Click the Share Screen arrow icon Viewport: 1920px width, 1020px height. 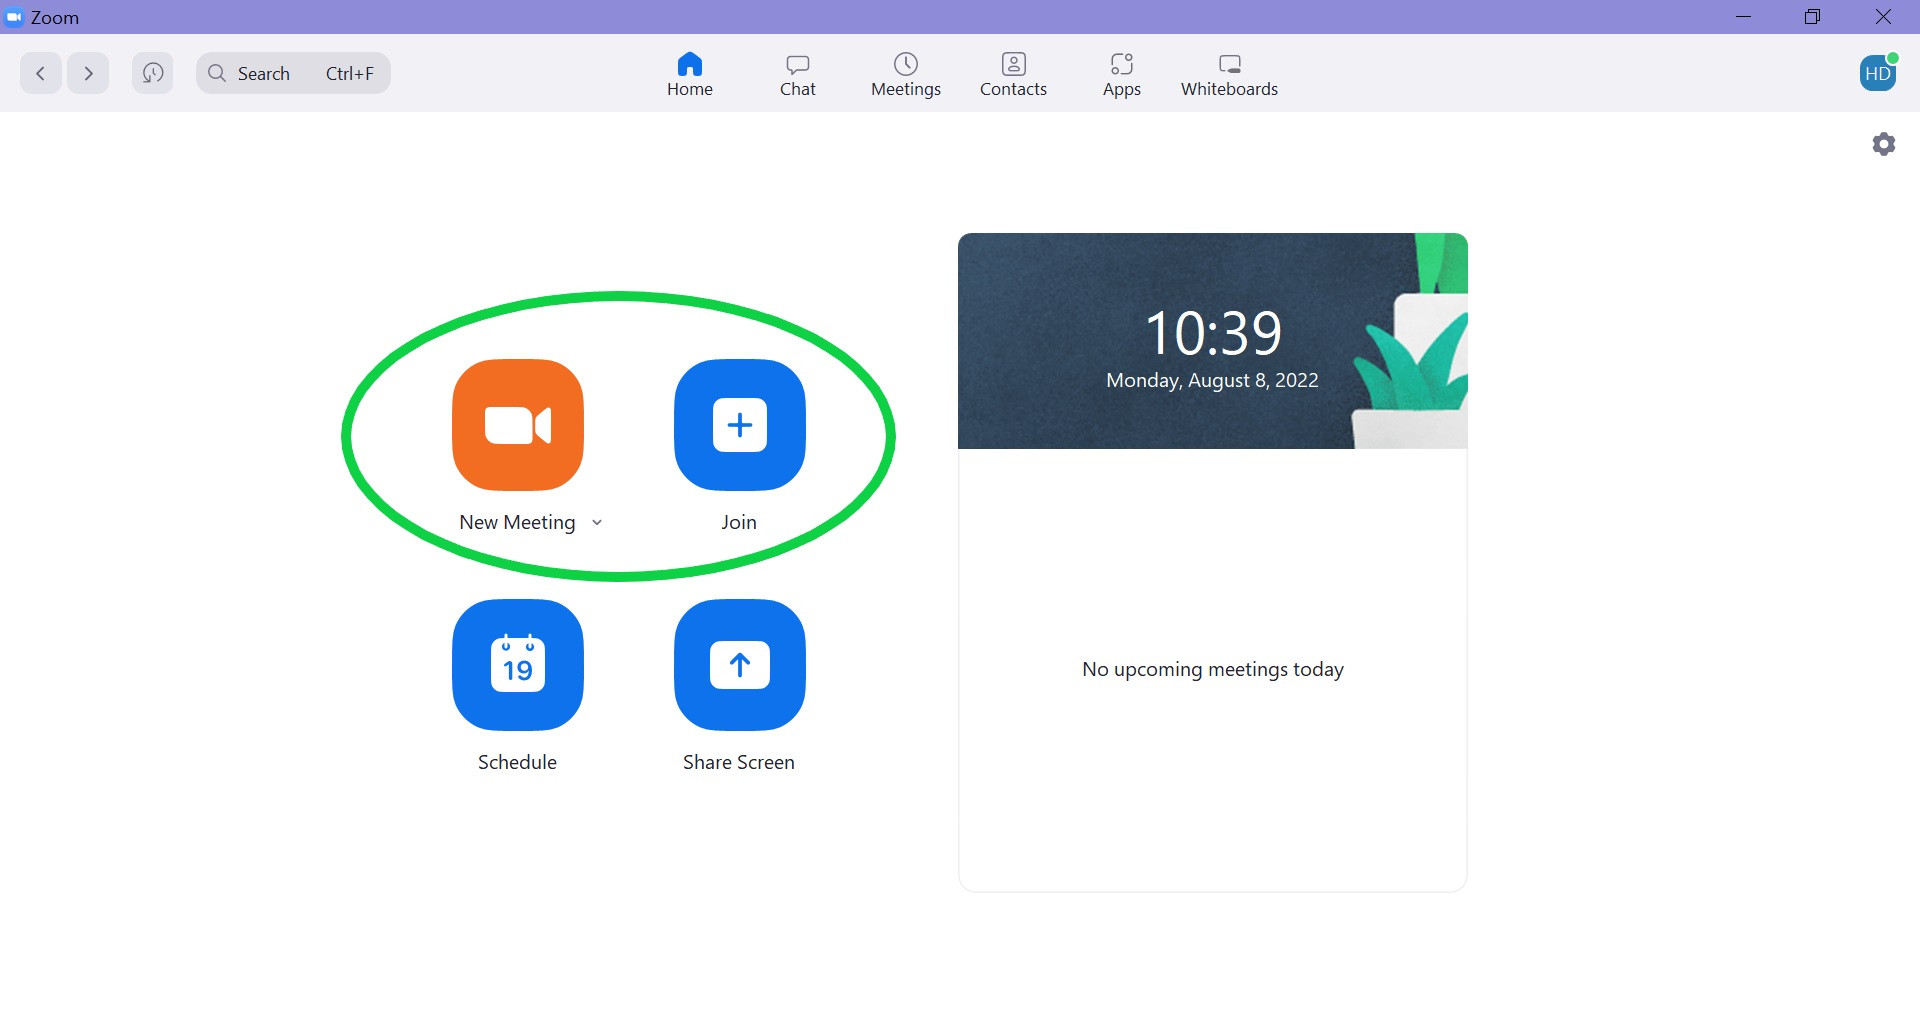click(740, 665)
